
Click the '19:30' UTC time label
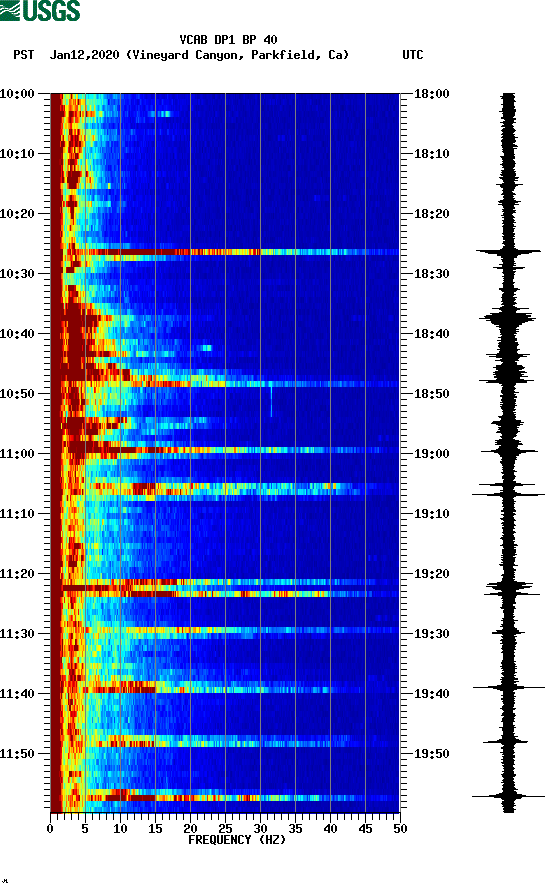click(x=431, y=634)
